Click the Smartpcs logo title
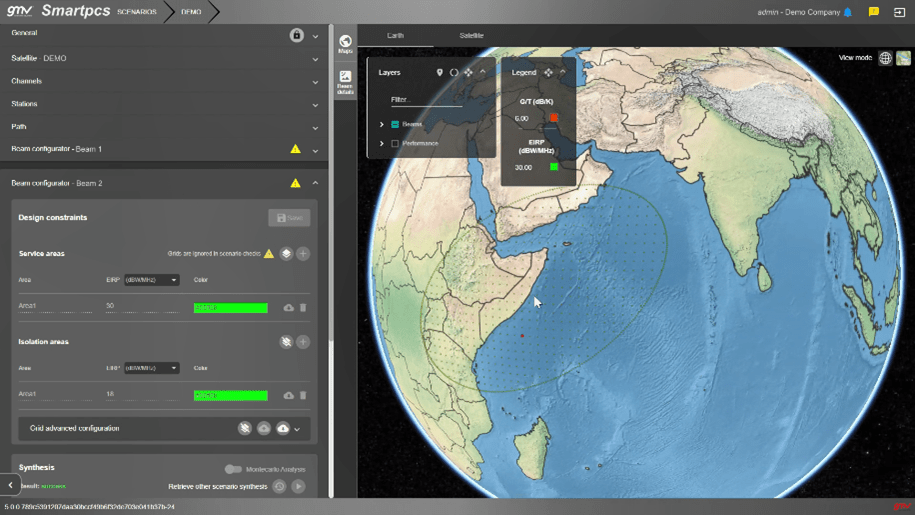The height and width of the screenshot is (515, 915). click(76, 10)
